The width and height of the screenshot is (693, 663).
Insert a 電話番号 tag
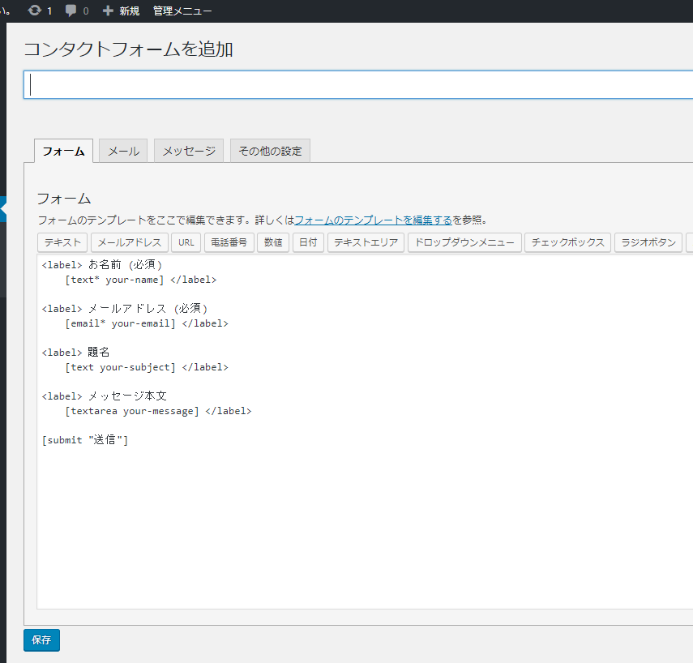[229, 242]
